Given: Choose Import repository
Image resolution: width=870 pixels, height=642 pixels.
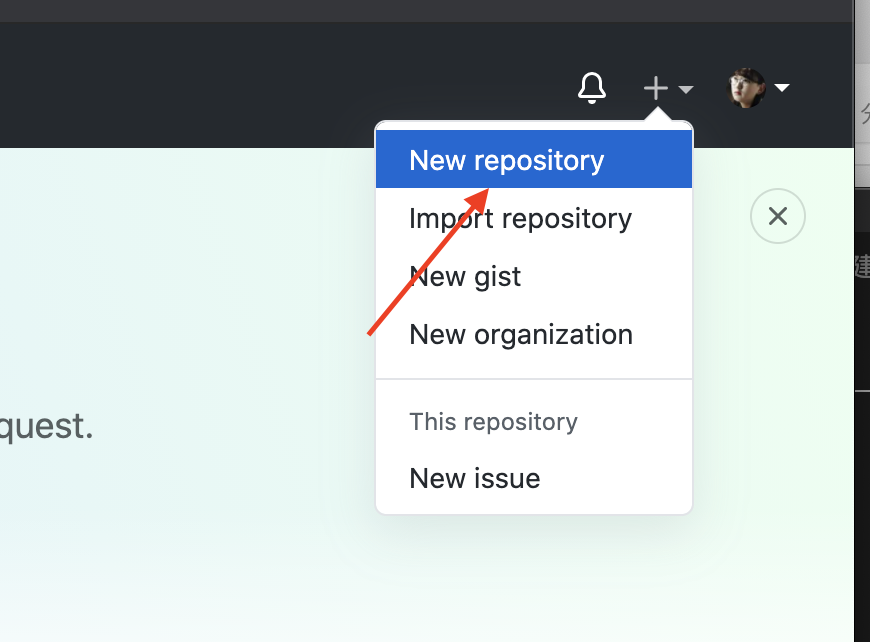Looking at the screenshot, I should coord(520,218).
